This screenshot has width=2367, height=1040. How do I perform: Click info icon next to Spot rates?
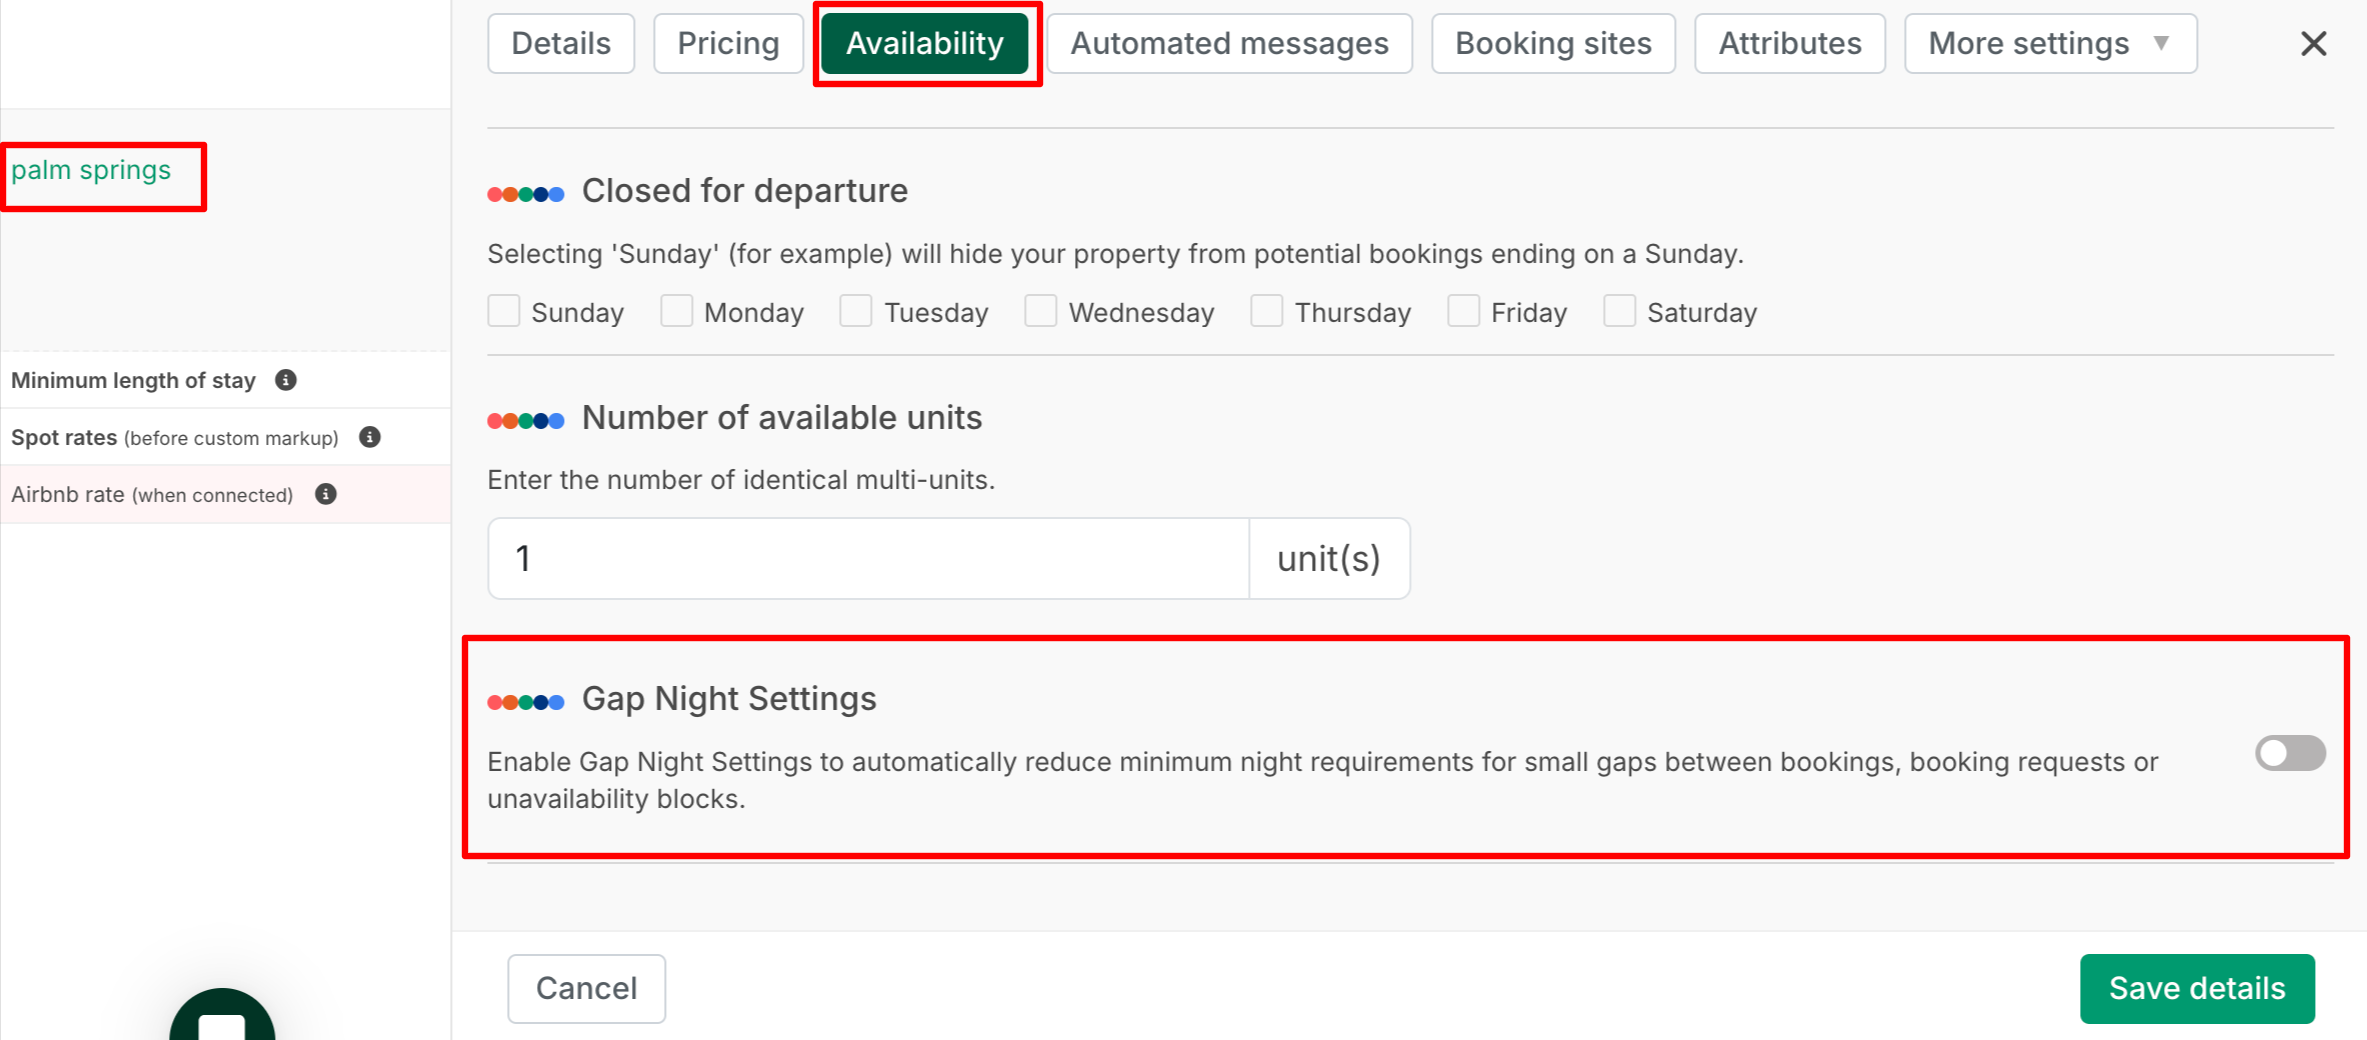pyautogui.click(x=370, y=437)
